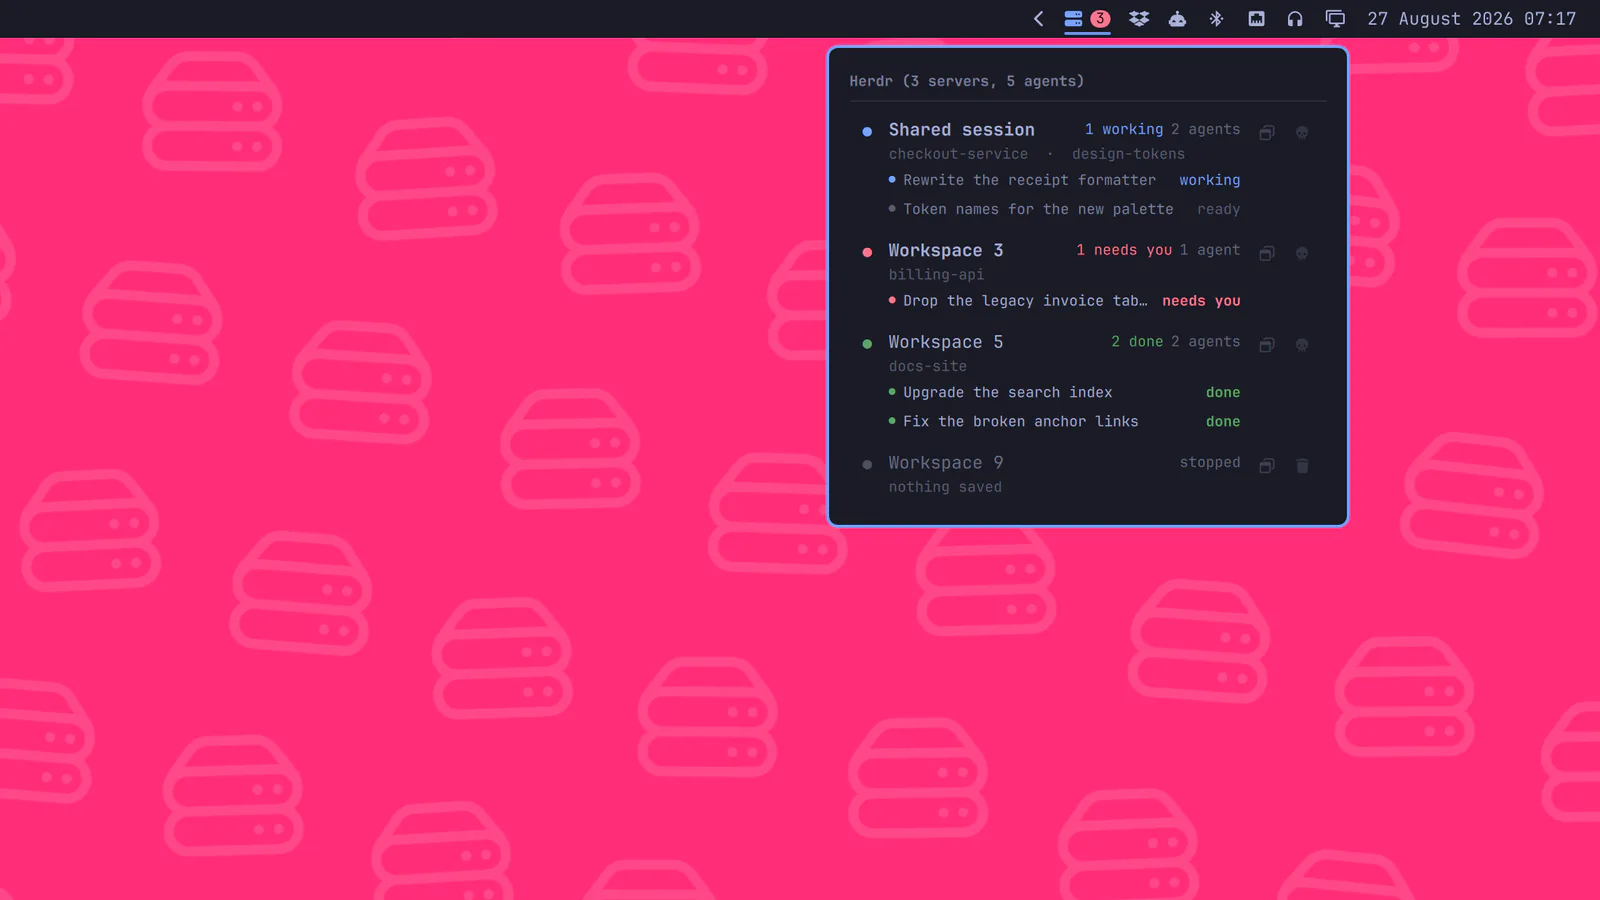Image resolution: width=1600 pixels, height=900 pixels.
Task: Click the 'checkout-service' project label
Action: (958, 154)
